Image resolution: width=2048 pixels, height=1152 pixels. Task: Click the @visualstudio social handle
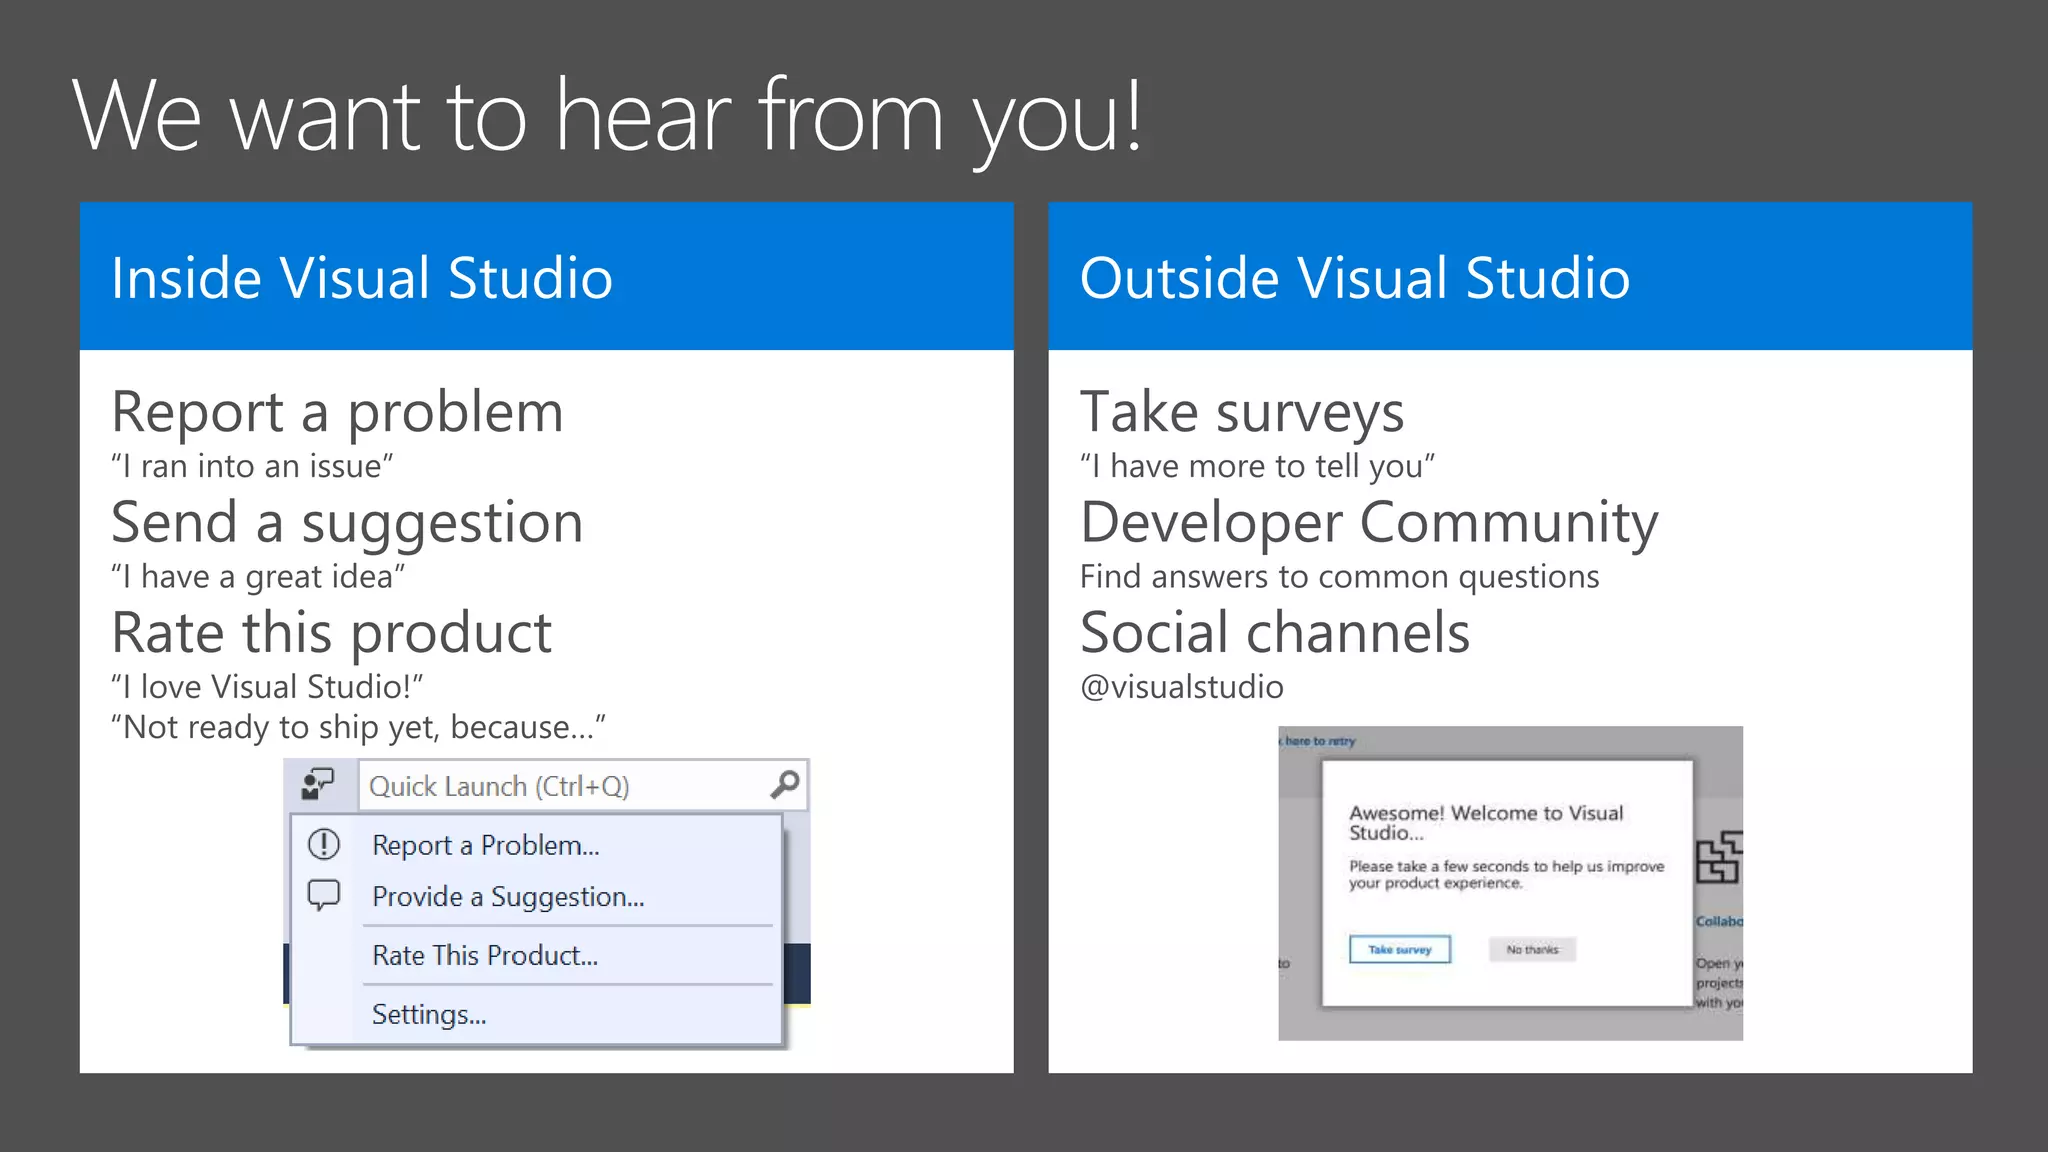[x=1181, y=687]
